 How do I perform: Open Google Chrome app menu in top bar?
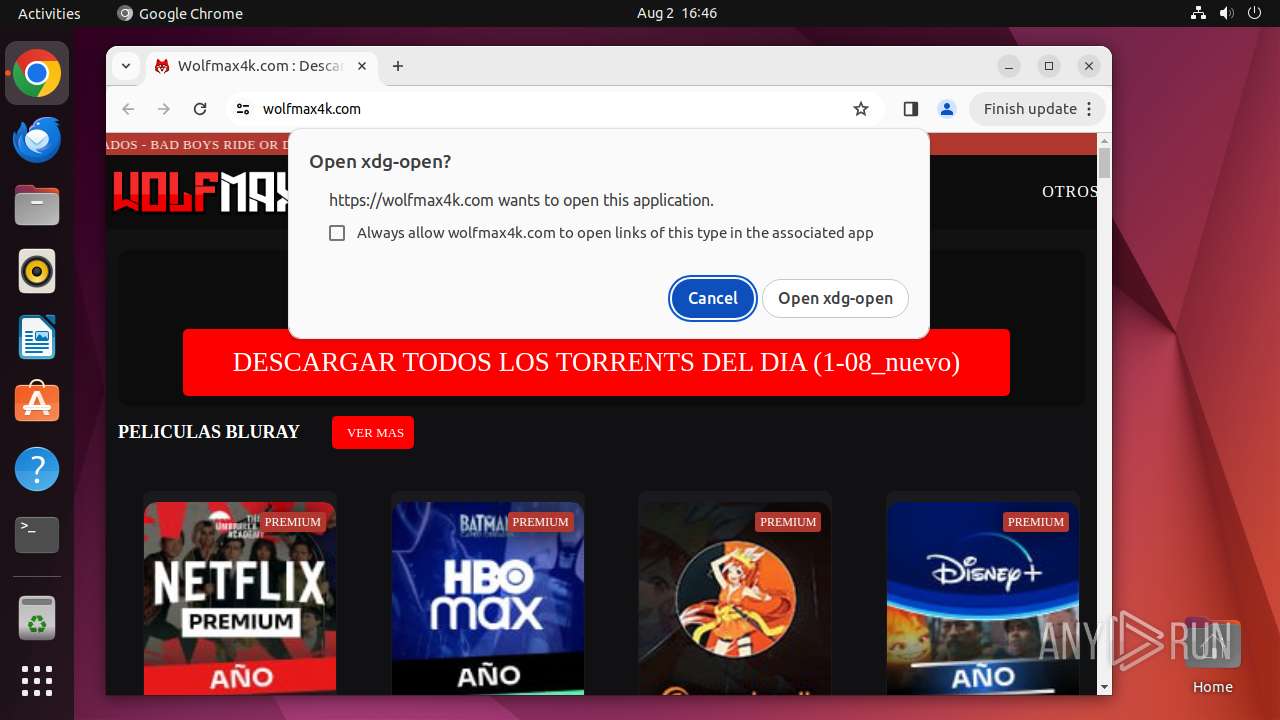pos(180,13)
